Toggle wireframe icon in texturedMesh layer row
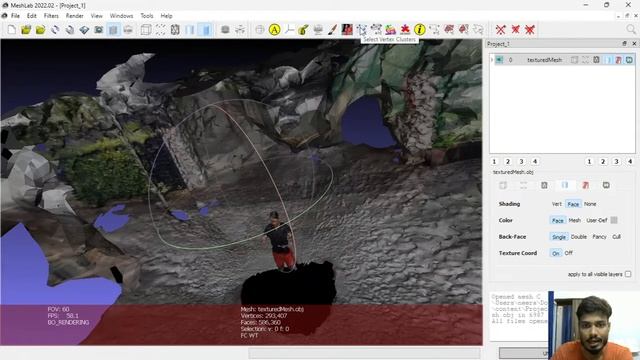The height and width of the screenshot is (360, 640). [x=596, y=60]
